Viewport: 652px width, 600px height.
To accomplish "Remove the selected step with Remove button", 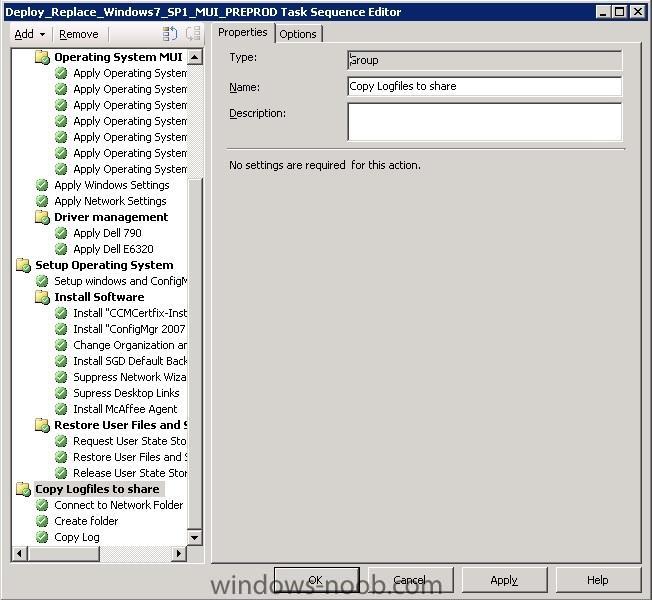I will tap(78, 34).
